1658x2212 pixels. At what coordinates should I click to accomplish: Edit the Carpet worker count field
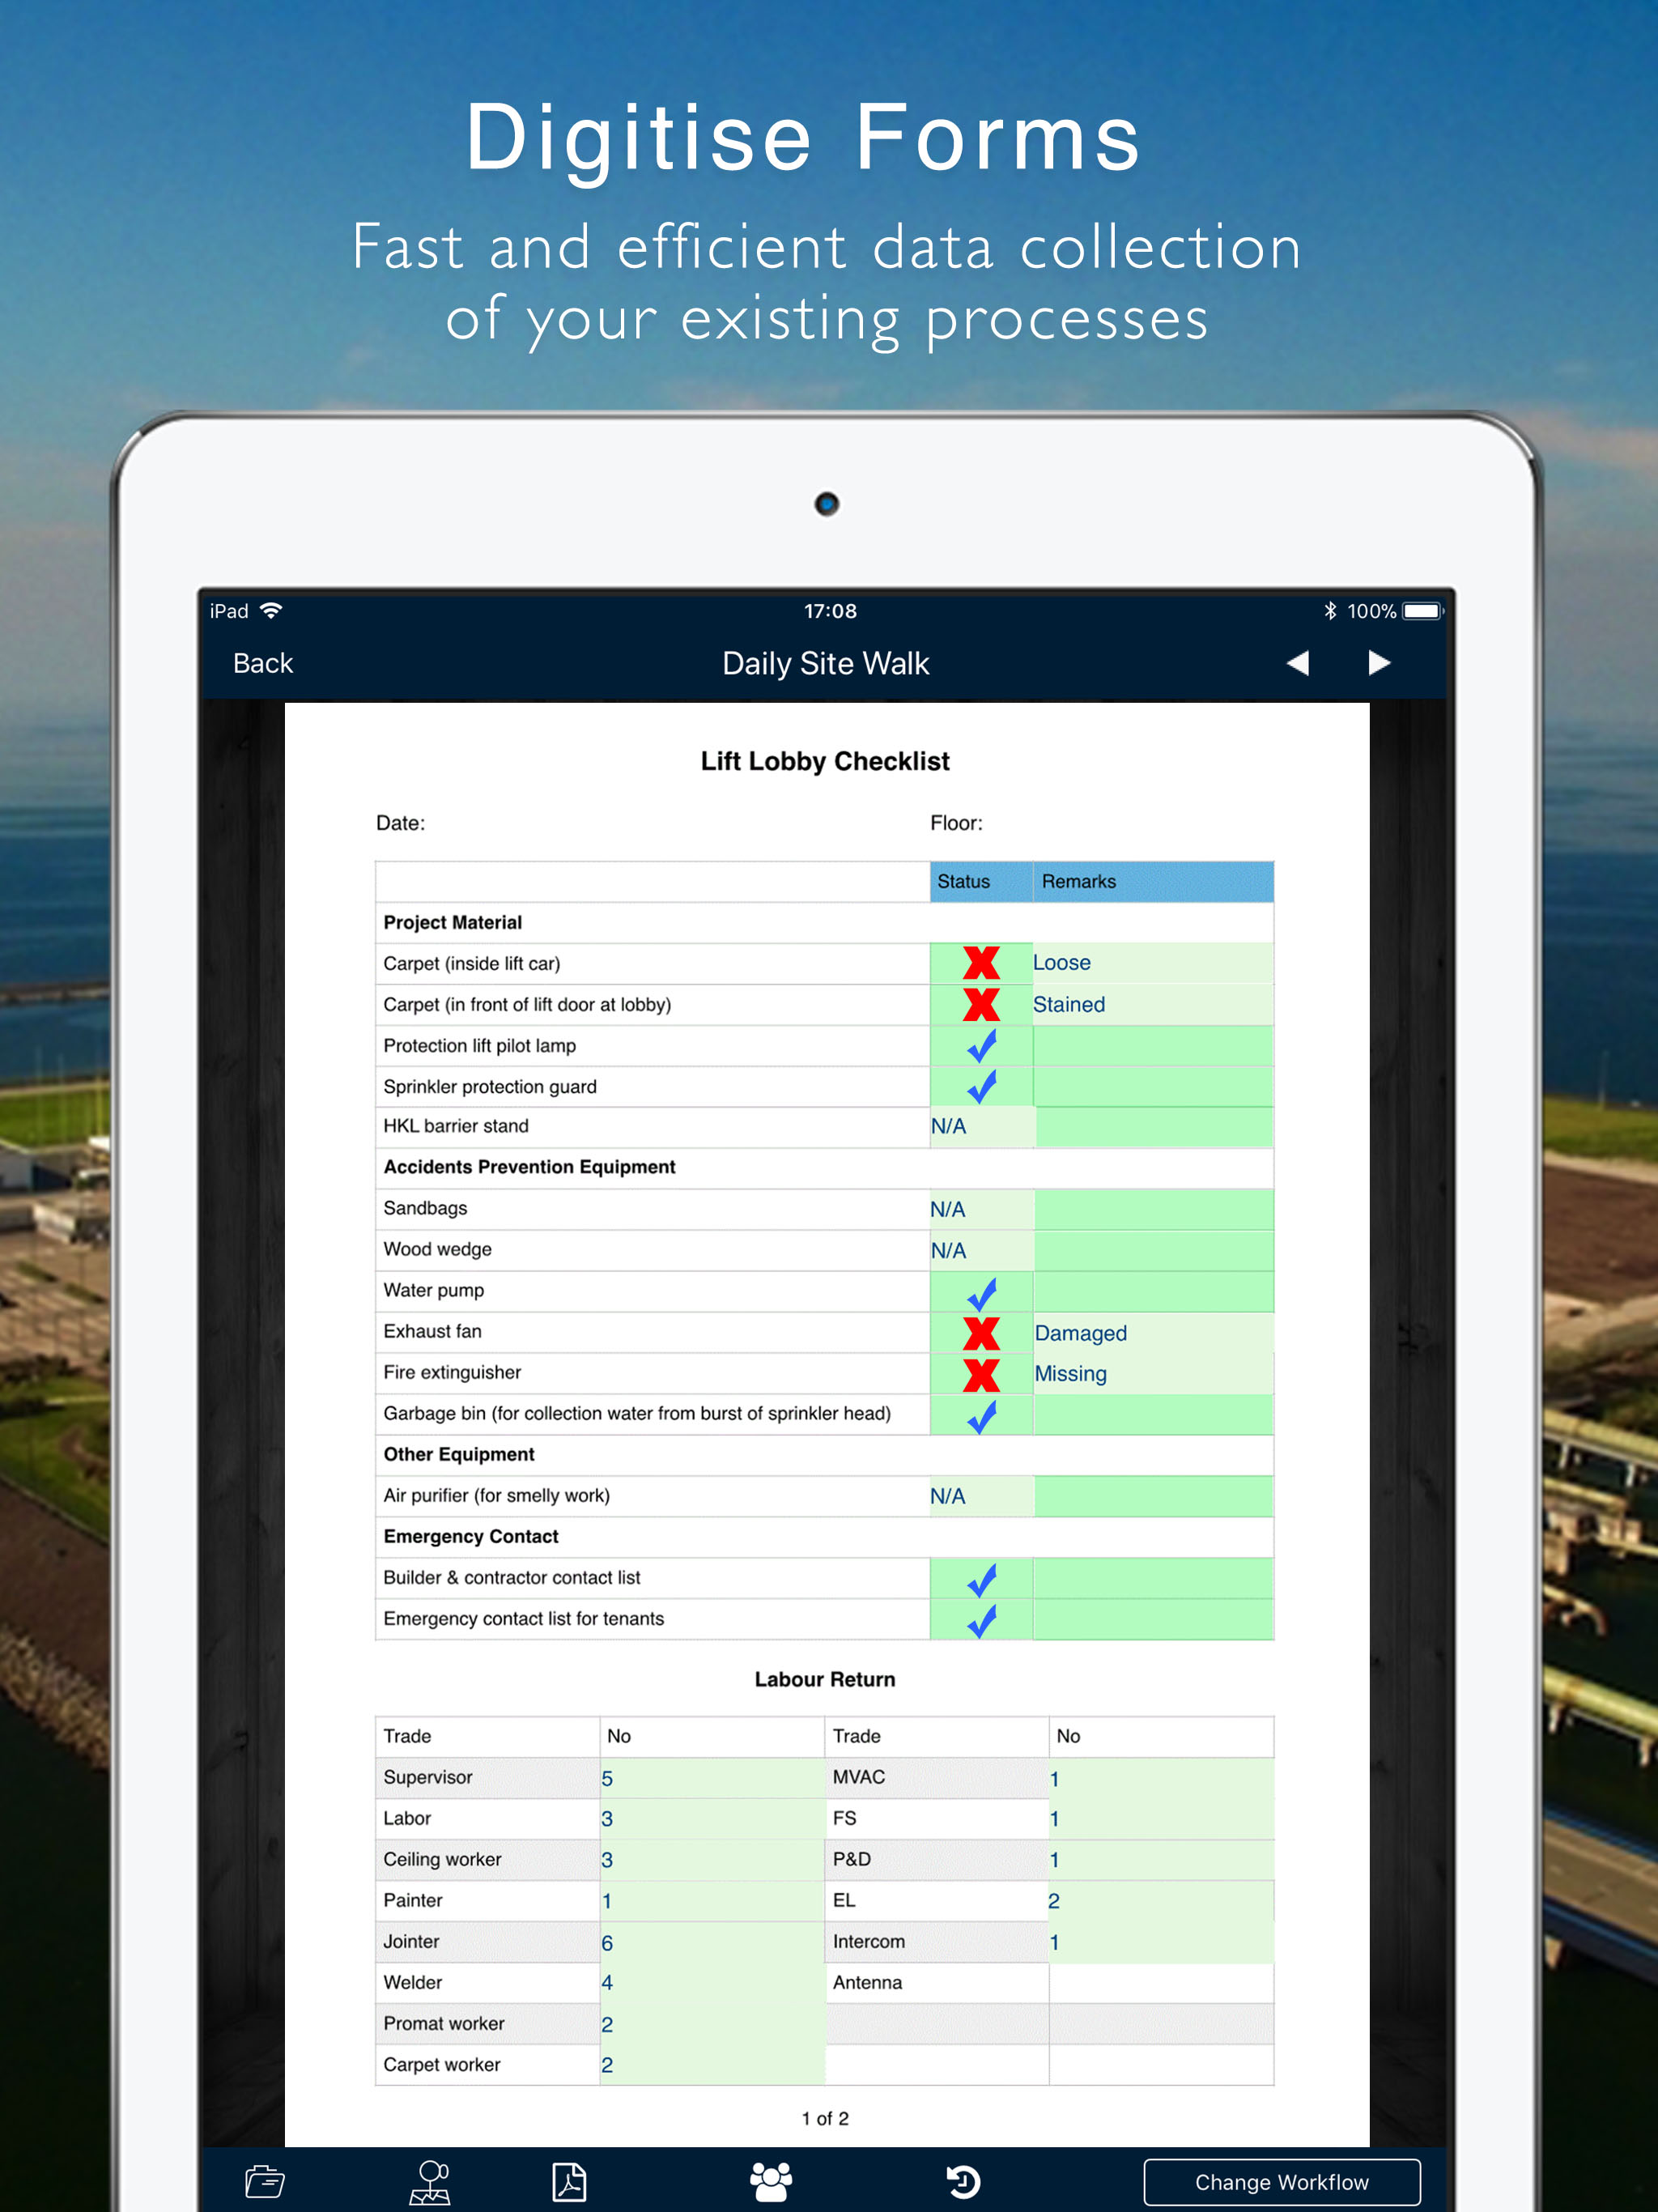click(712, 2066)
